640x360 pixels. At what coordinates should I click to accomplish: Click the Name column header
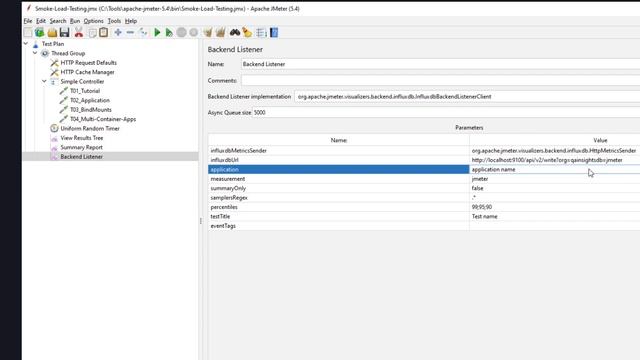pyautogui.click(x=339, y=140)
